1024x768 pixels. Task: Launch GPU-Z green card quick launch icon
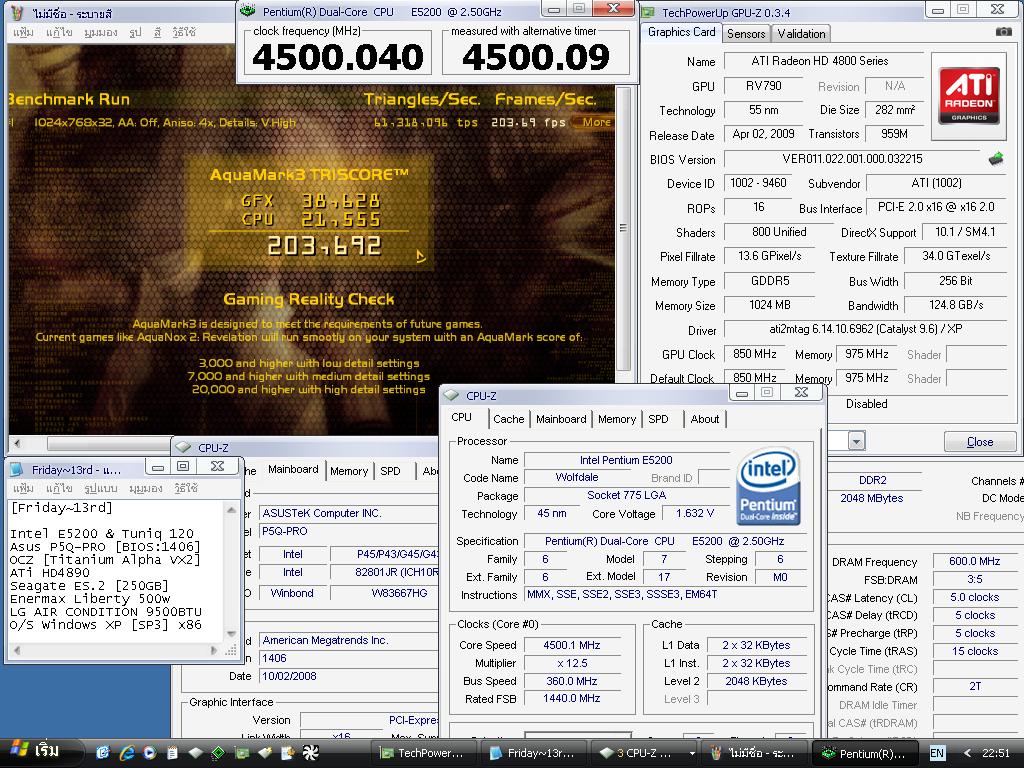point(242,753)
